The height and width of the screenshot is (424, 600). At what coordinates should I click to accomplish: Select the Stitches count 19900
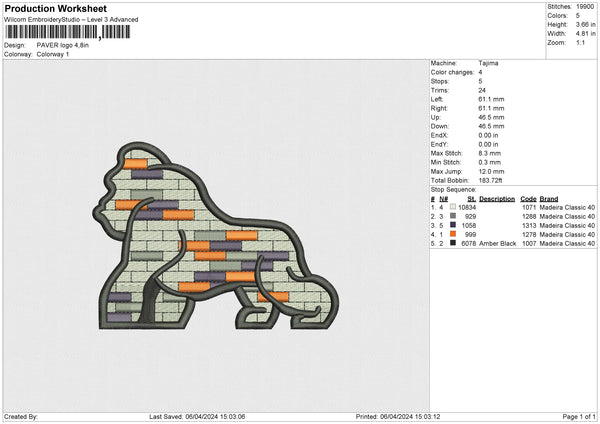[585, 7]
